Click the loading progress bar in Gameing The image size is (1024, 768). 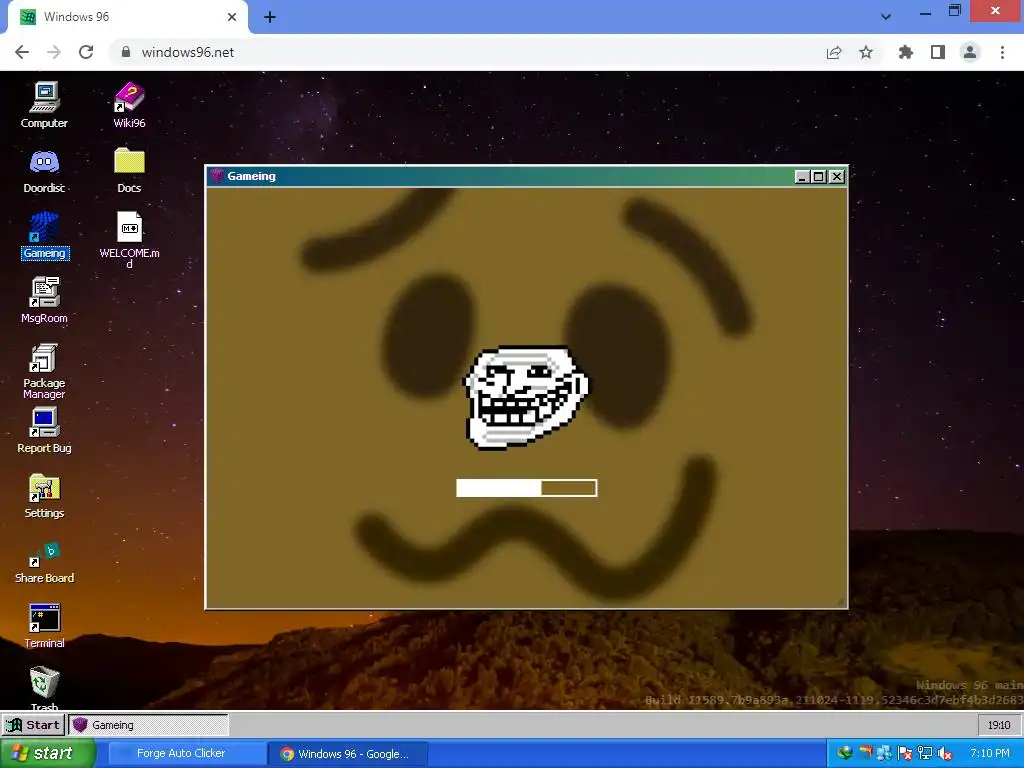[526, 488]
